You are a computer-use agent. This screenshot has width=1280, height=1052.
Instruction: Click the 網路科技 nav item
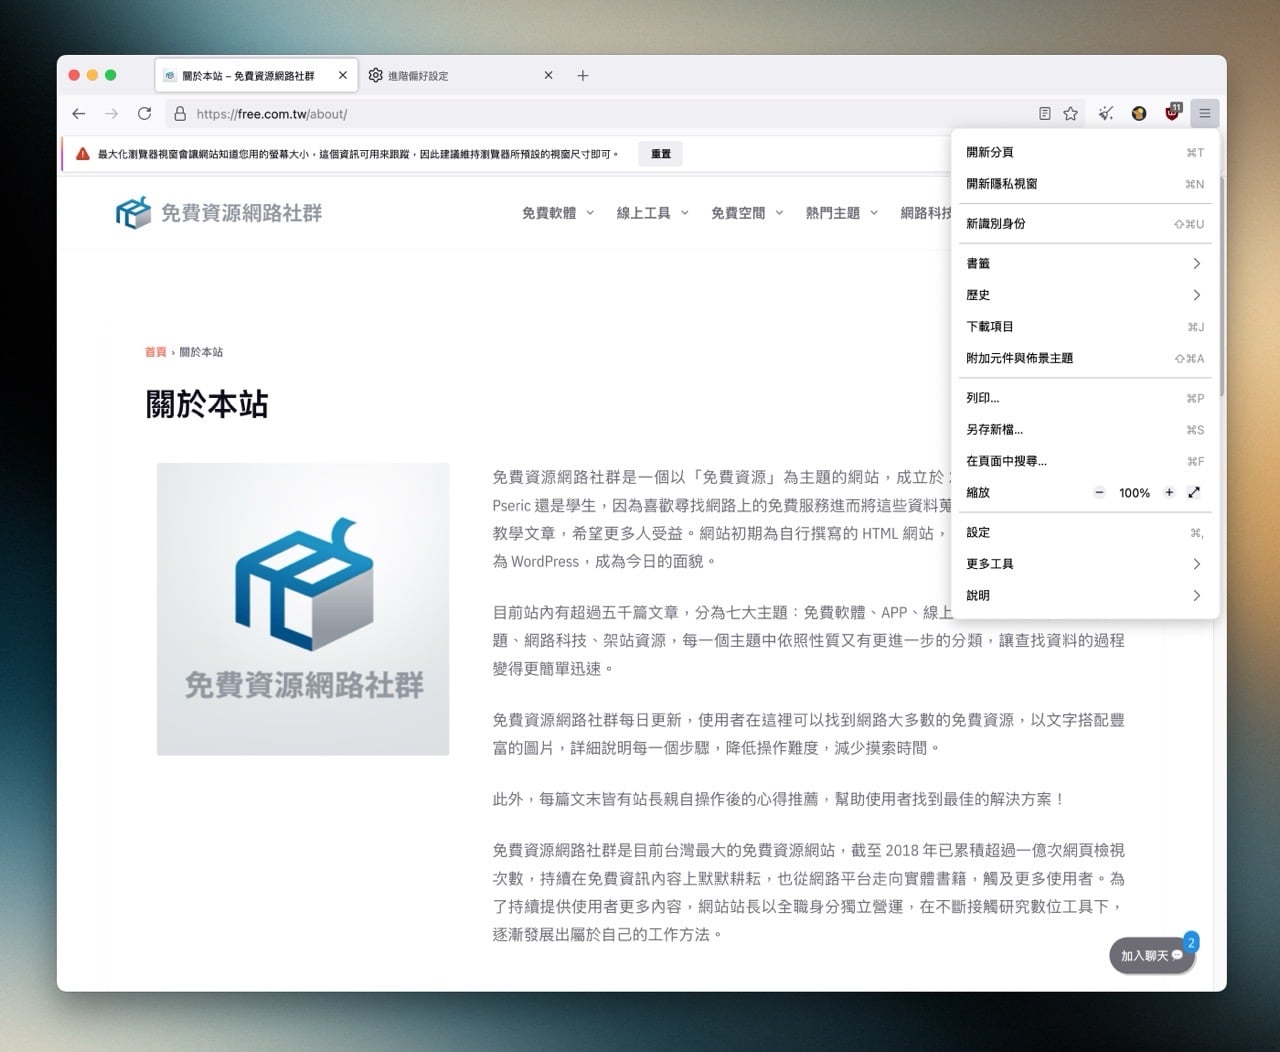click(926, 213)
